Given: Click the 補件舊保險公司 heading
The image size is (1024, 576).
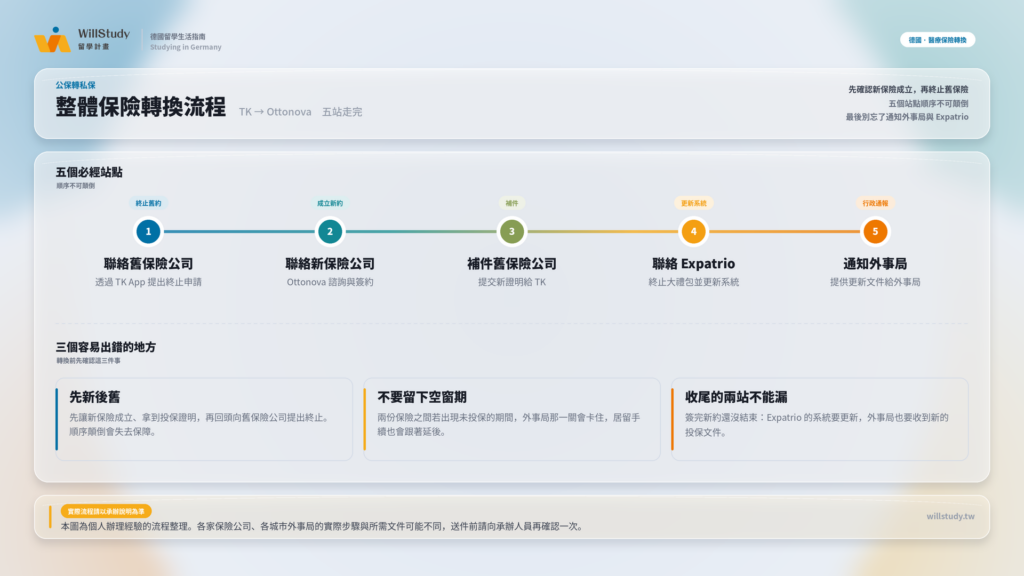Looking at the screenshot, I should (512, 264).
